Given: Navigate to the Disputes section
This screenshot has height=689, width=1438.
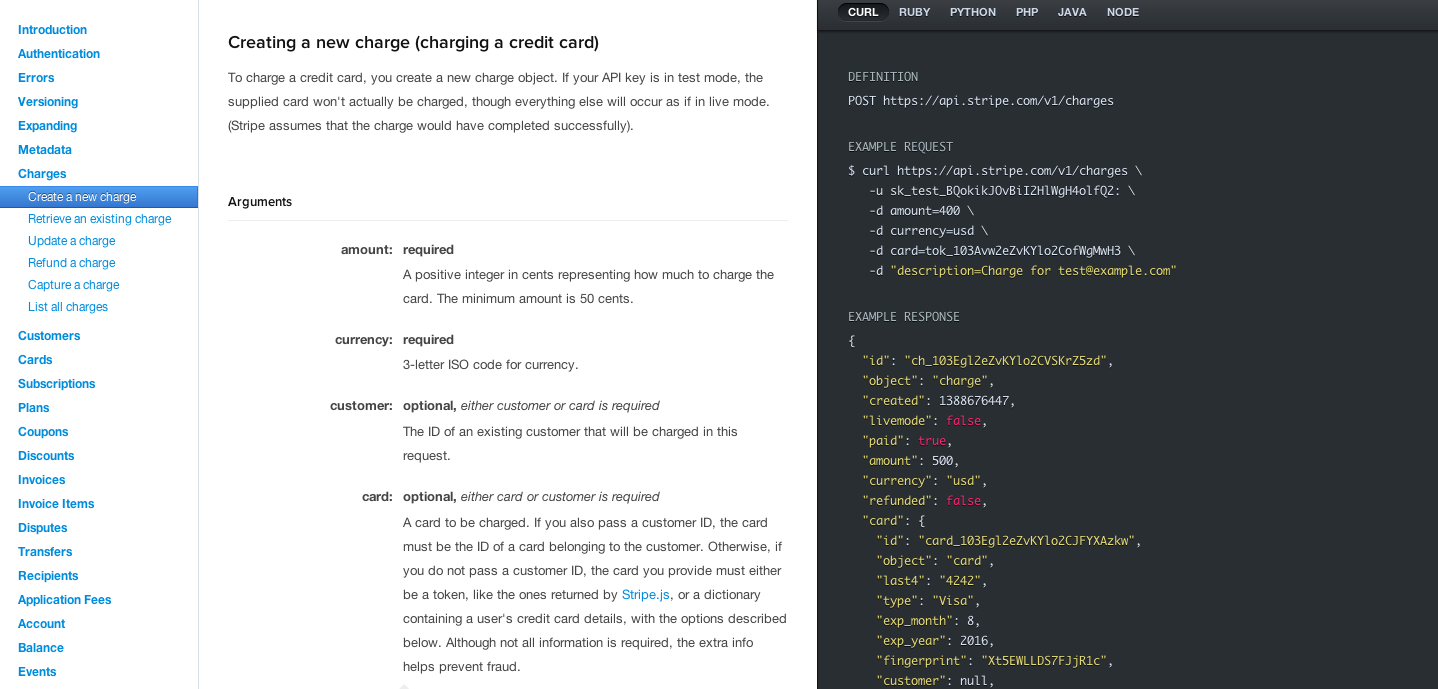Looking at the screenshot, I should tap(42, 527).
